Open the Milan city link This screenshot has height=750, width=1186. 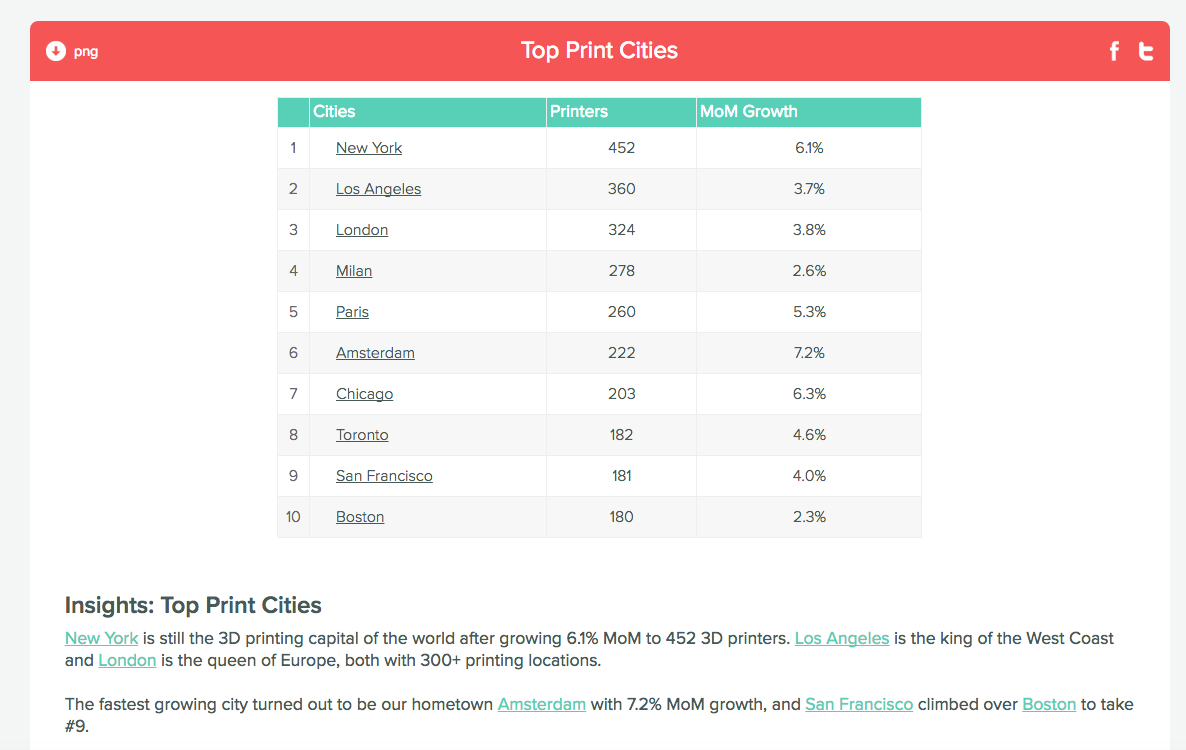[x=354, y=271]
